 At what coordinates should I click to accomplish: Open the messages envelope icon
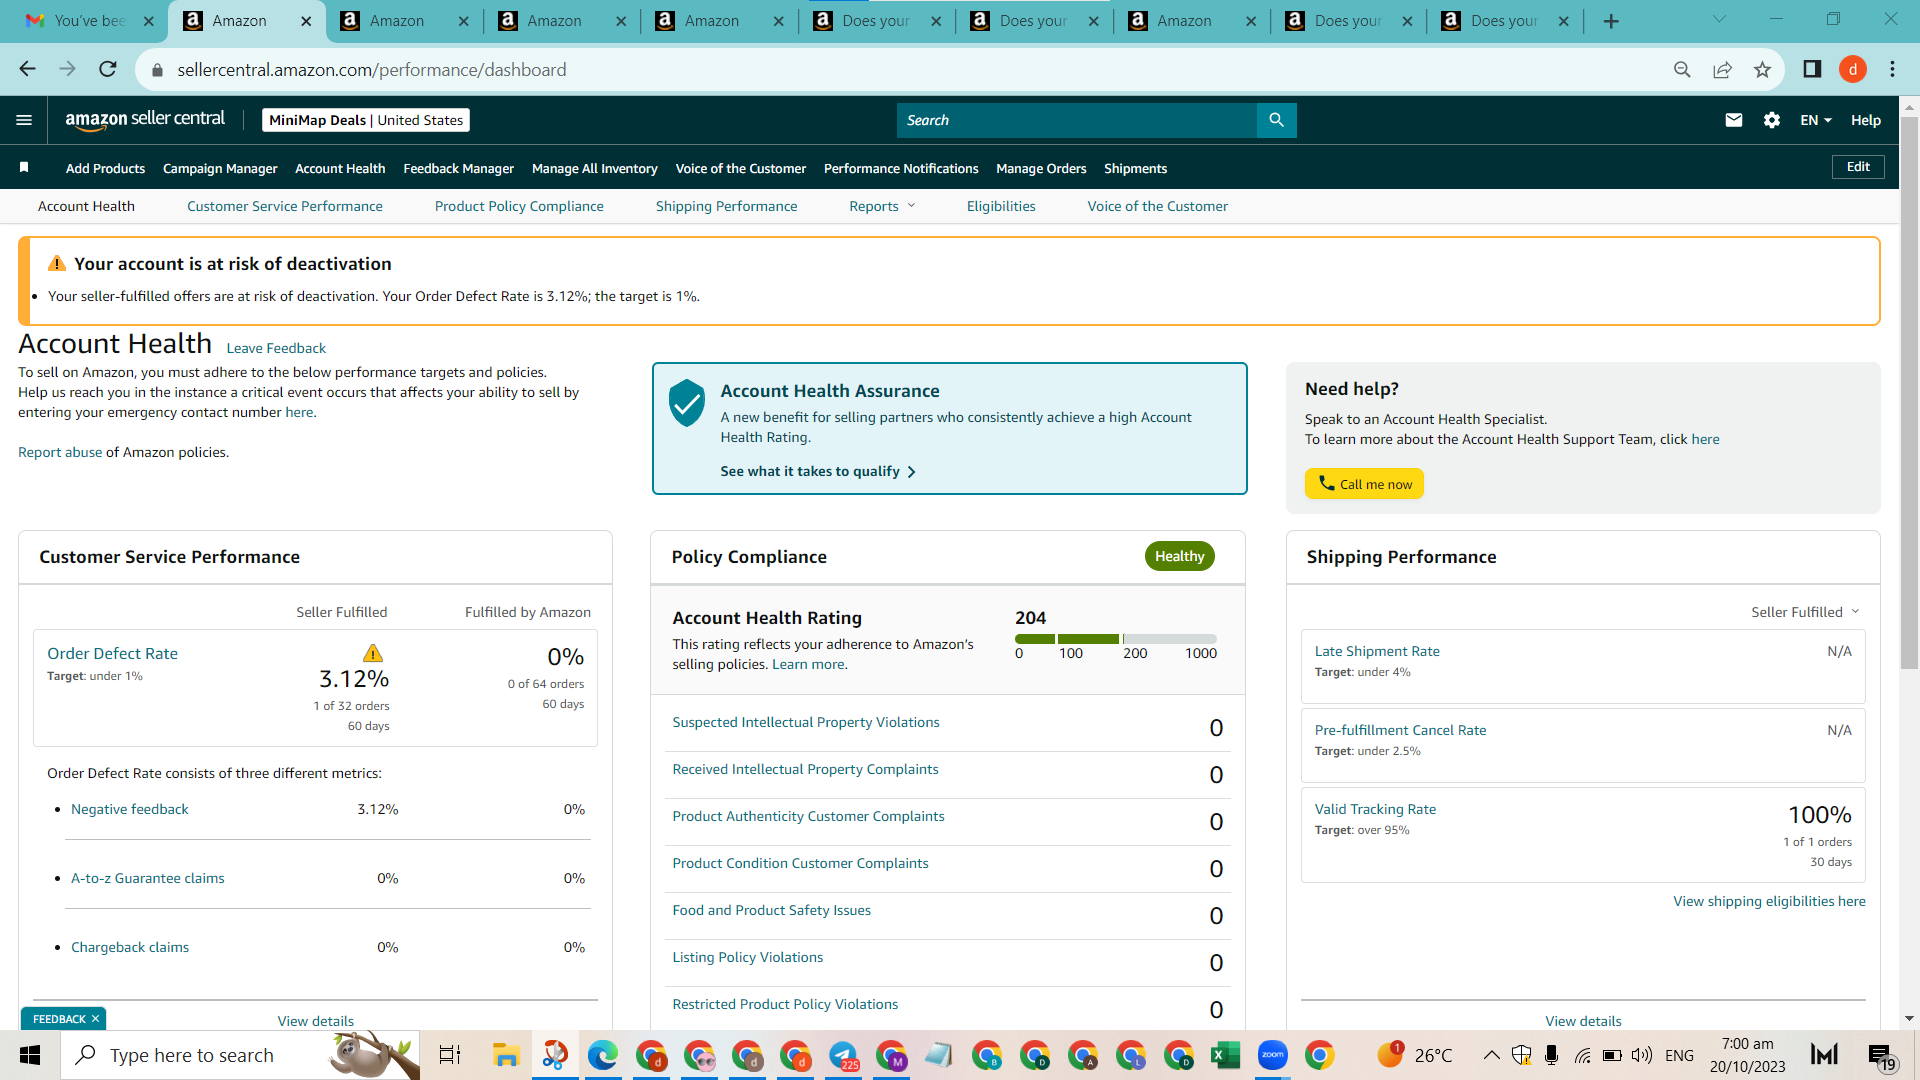[x=1734, y=120]
